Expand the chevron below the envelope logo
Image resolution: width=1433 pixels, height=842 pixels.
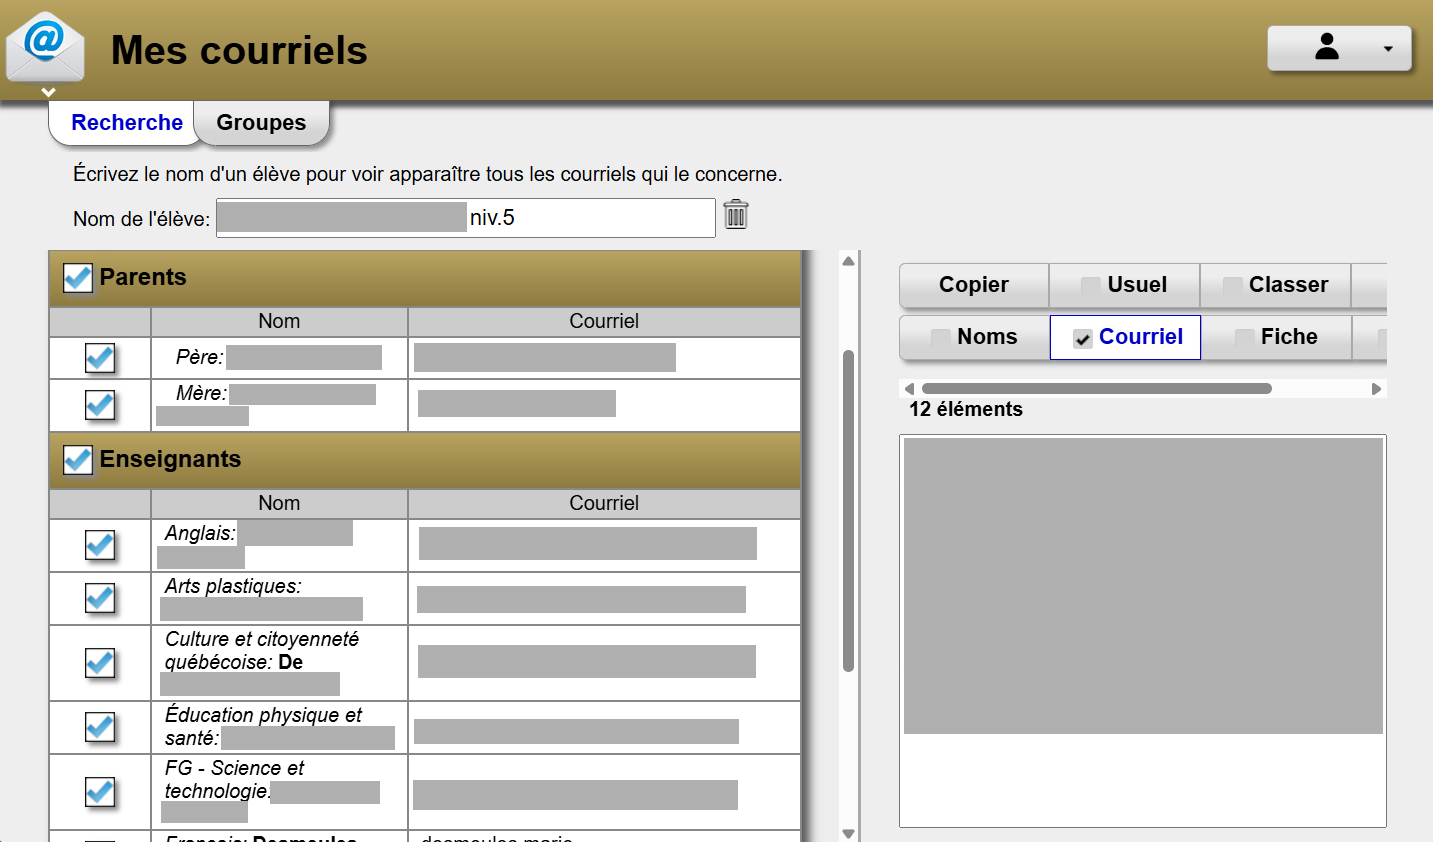[48, 92]
